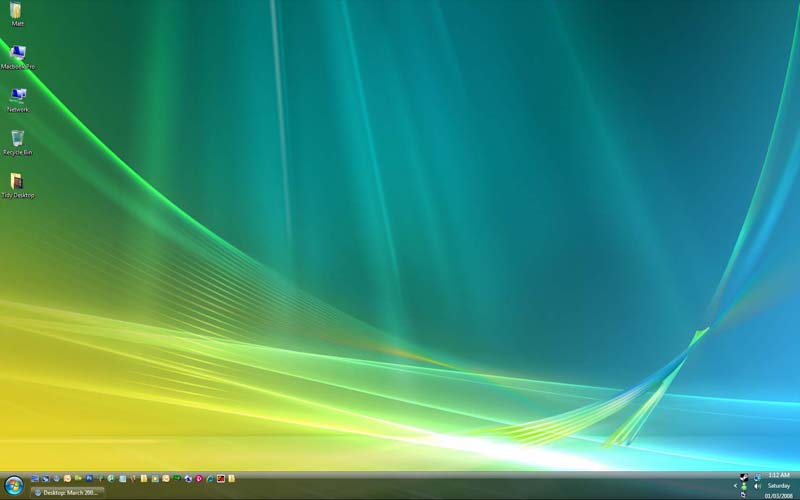Viewport: 800px width, 500px height.
Task: Click the black diamond Boot Camp tray icon
Action: tap(744, 477)
